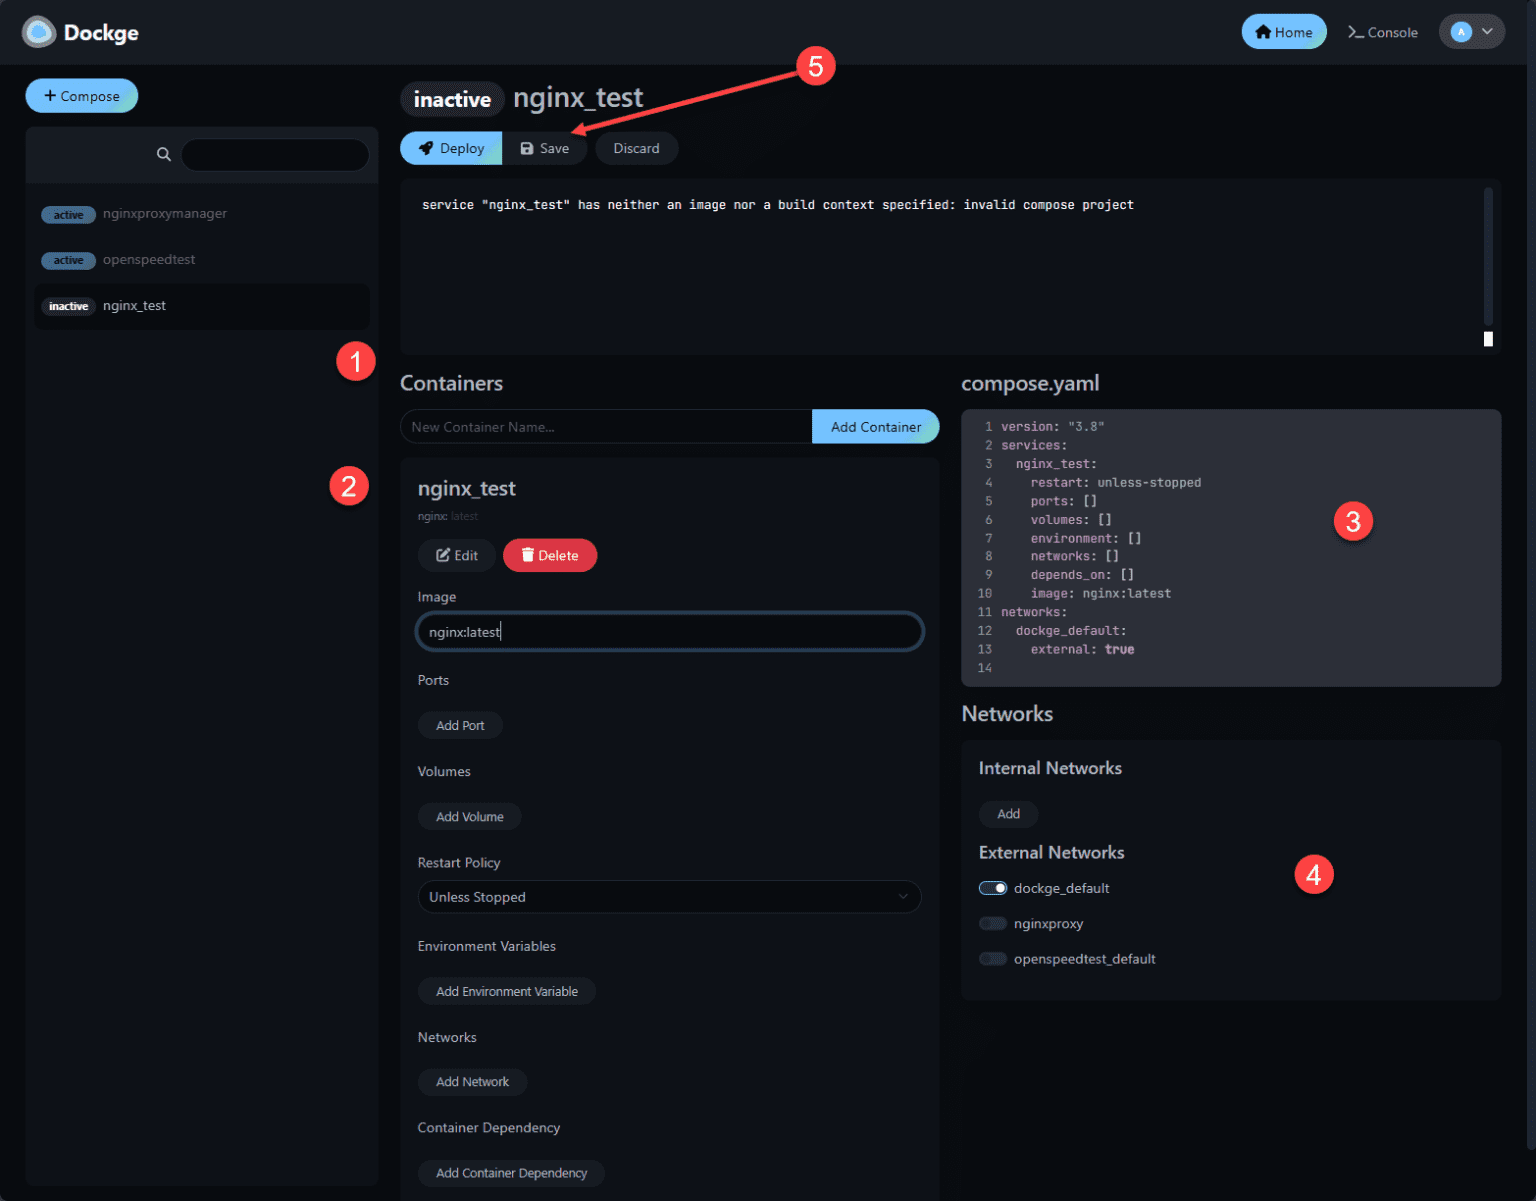Click the search magnifier in the sidebar
Screen dimensions: 1536x1201
[x=163, y=154]
